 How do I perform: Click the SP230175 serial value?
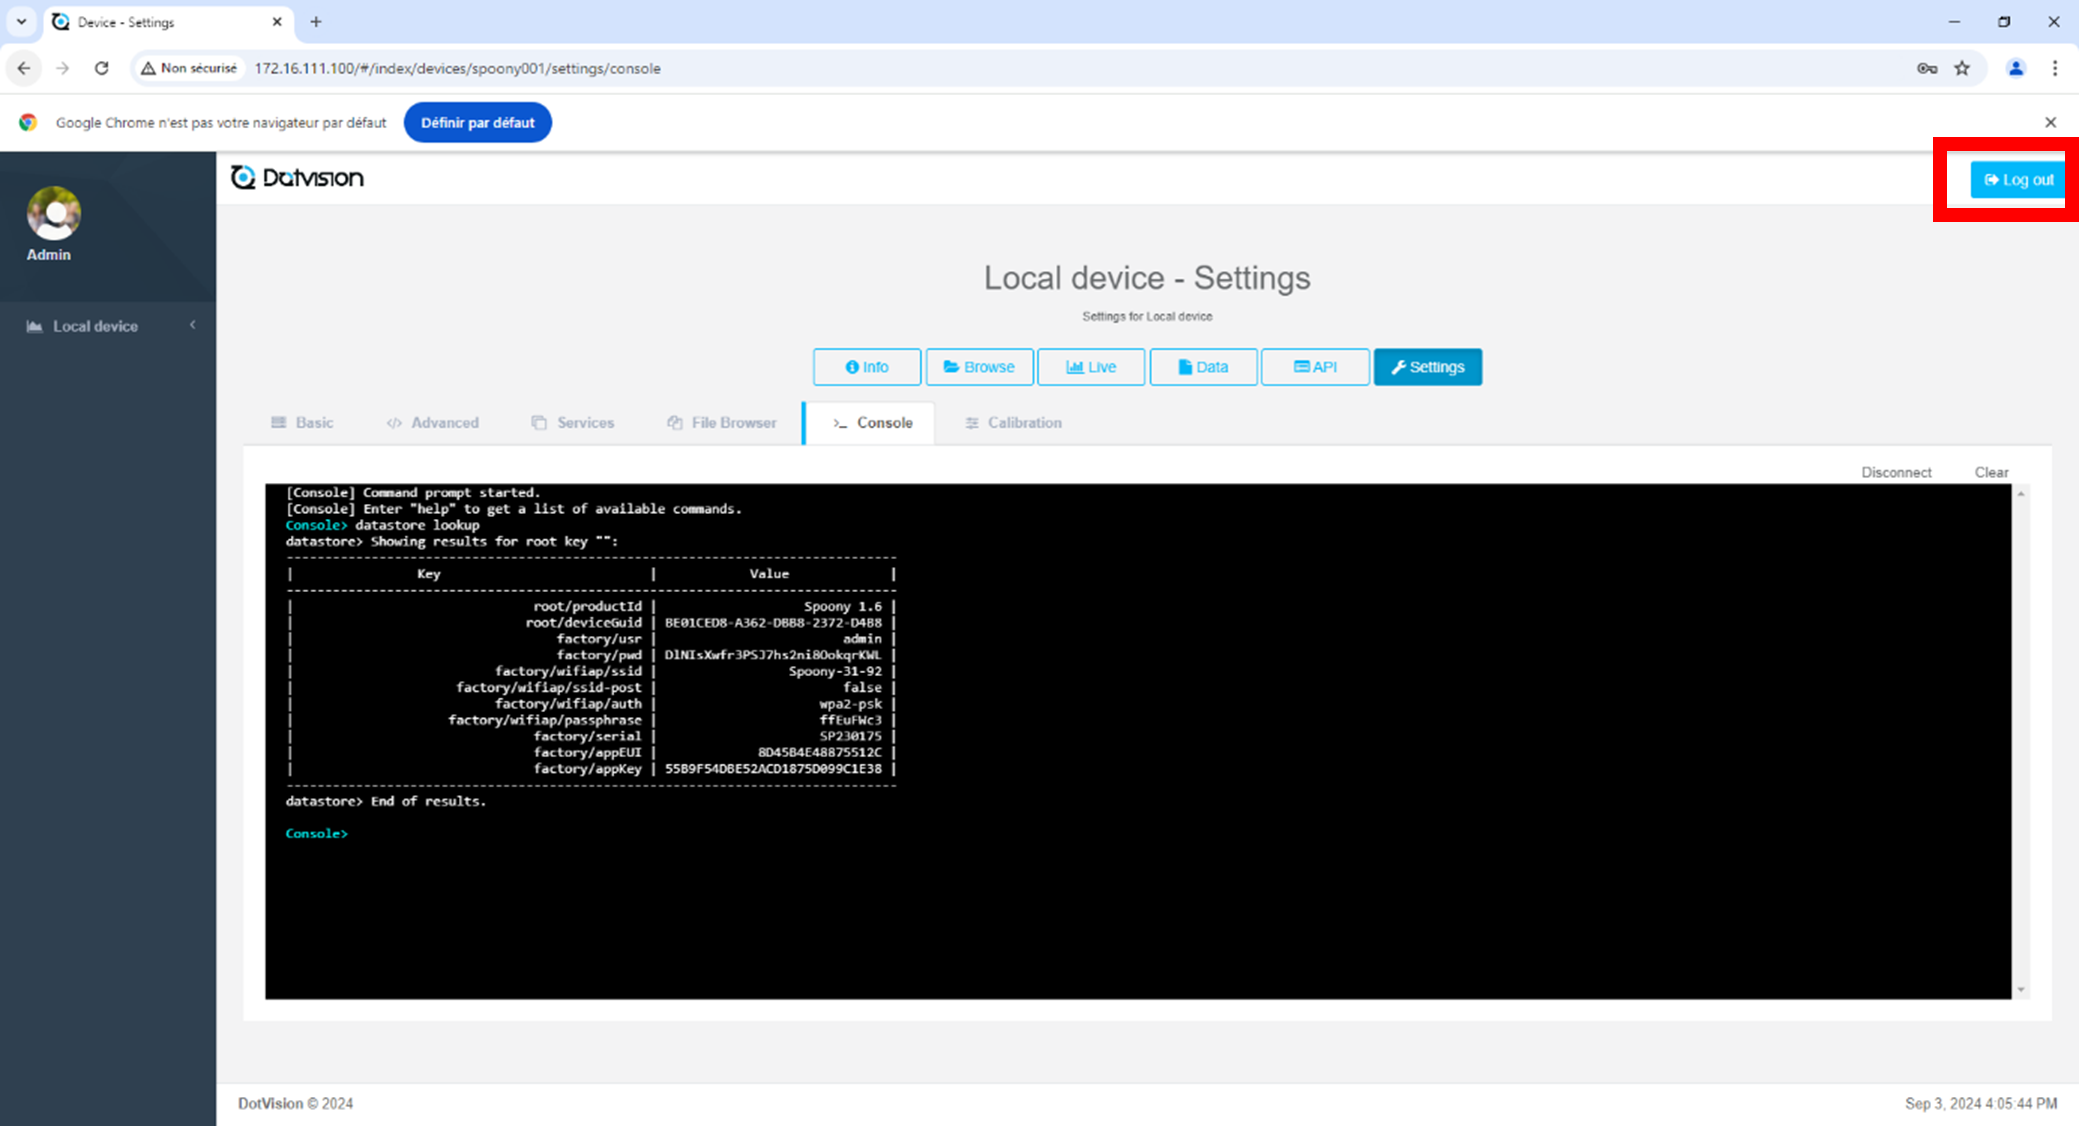pos(851,736)
